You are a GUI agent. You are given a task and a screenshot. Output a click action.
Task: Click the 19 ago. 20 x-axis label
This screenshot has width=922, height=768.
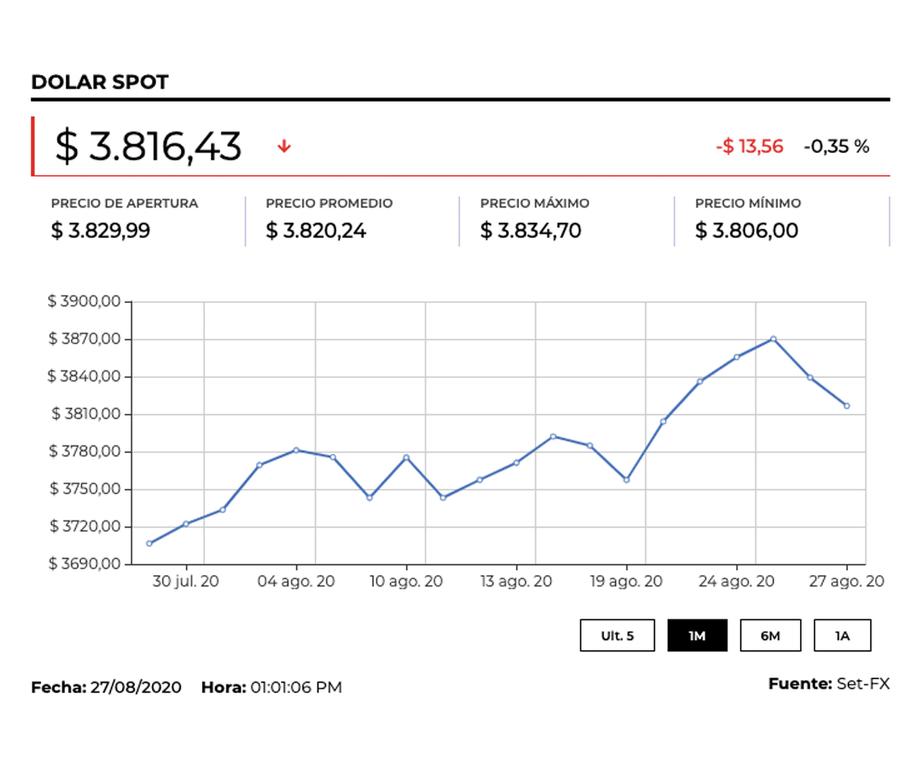[x=626, y=581]
